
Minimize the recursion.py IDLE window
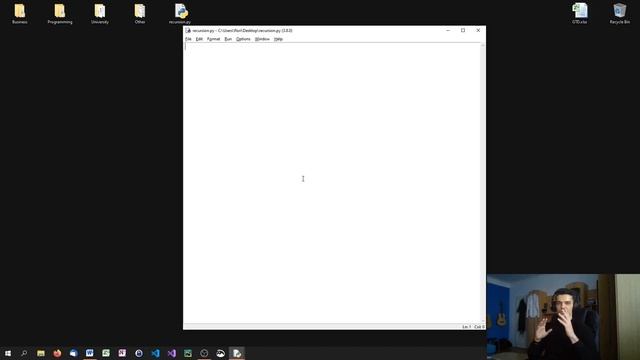[448, 31]
